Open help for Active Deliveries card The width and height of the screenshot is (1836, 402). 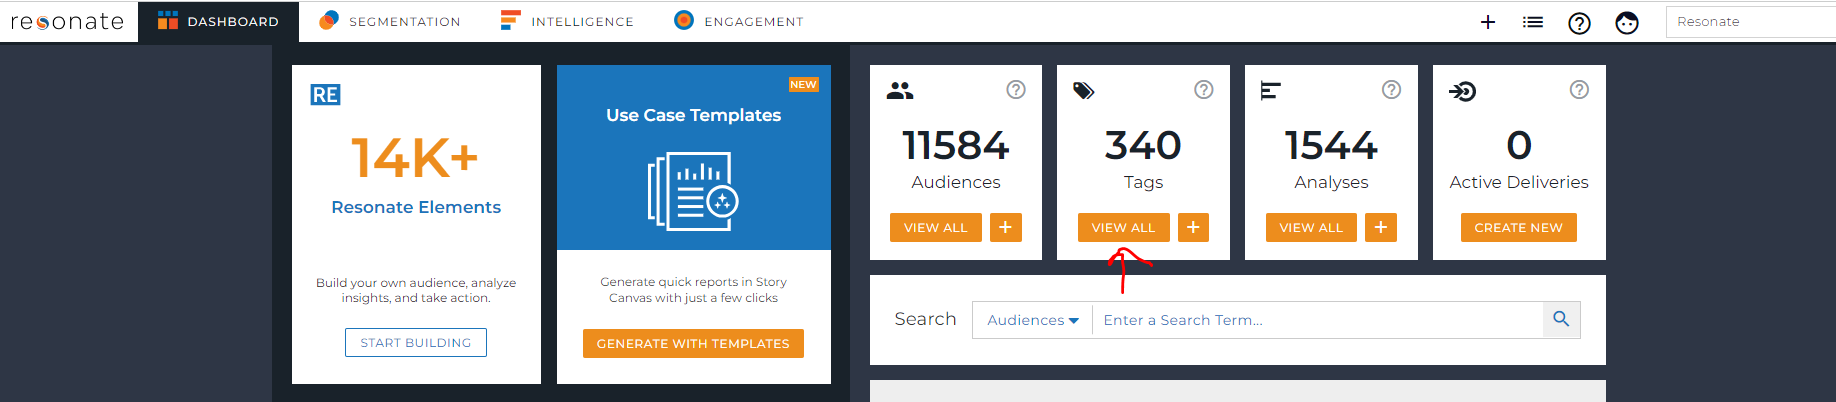pos(1579,90)
